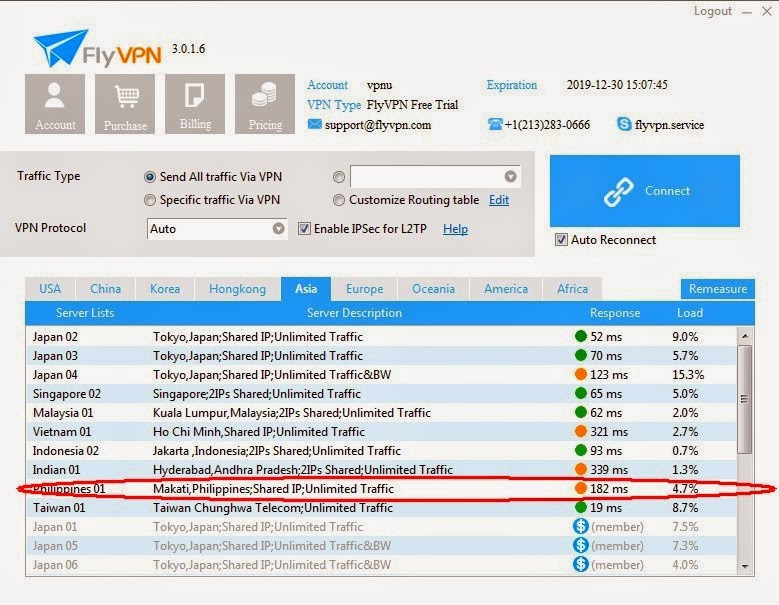Click the Remeasure button
Image resolution: width=779 pixels, height=605 pixels.
717,289
